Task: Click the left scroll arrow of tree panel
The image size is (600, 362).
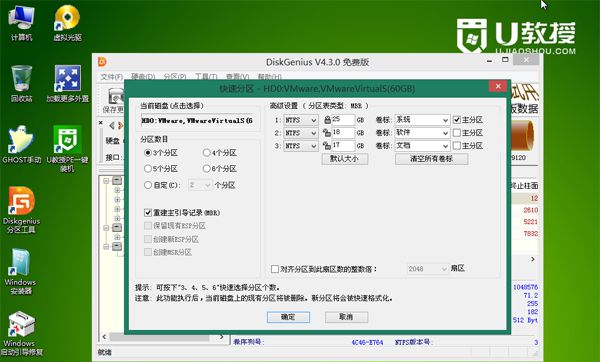Action: [x=104, y=337]
